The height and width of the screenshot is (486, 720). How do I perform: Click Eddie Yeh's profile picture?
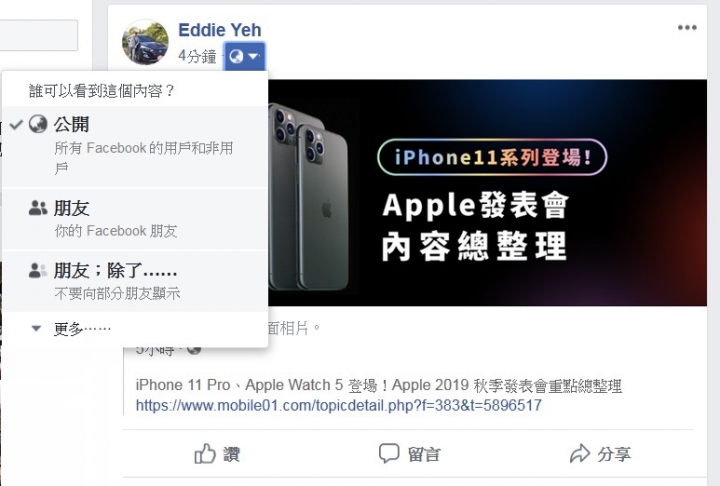(145, 42)
